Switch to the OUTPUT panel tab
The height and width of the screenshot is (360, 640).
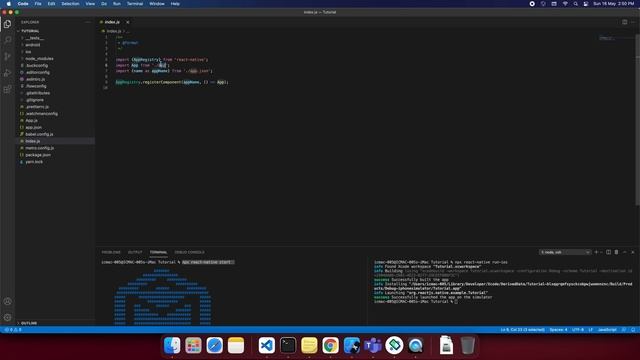pyautogui.click(x=135, y=252)
